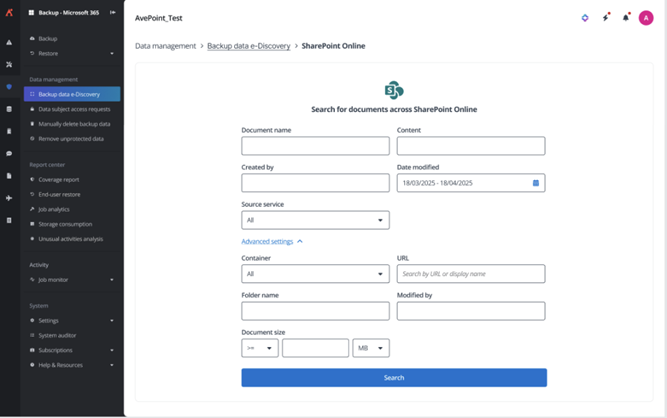Open the Source service dropdown
Image resolution: width=667 pixels, height=418 pixels.
(315, 220)
